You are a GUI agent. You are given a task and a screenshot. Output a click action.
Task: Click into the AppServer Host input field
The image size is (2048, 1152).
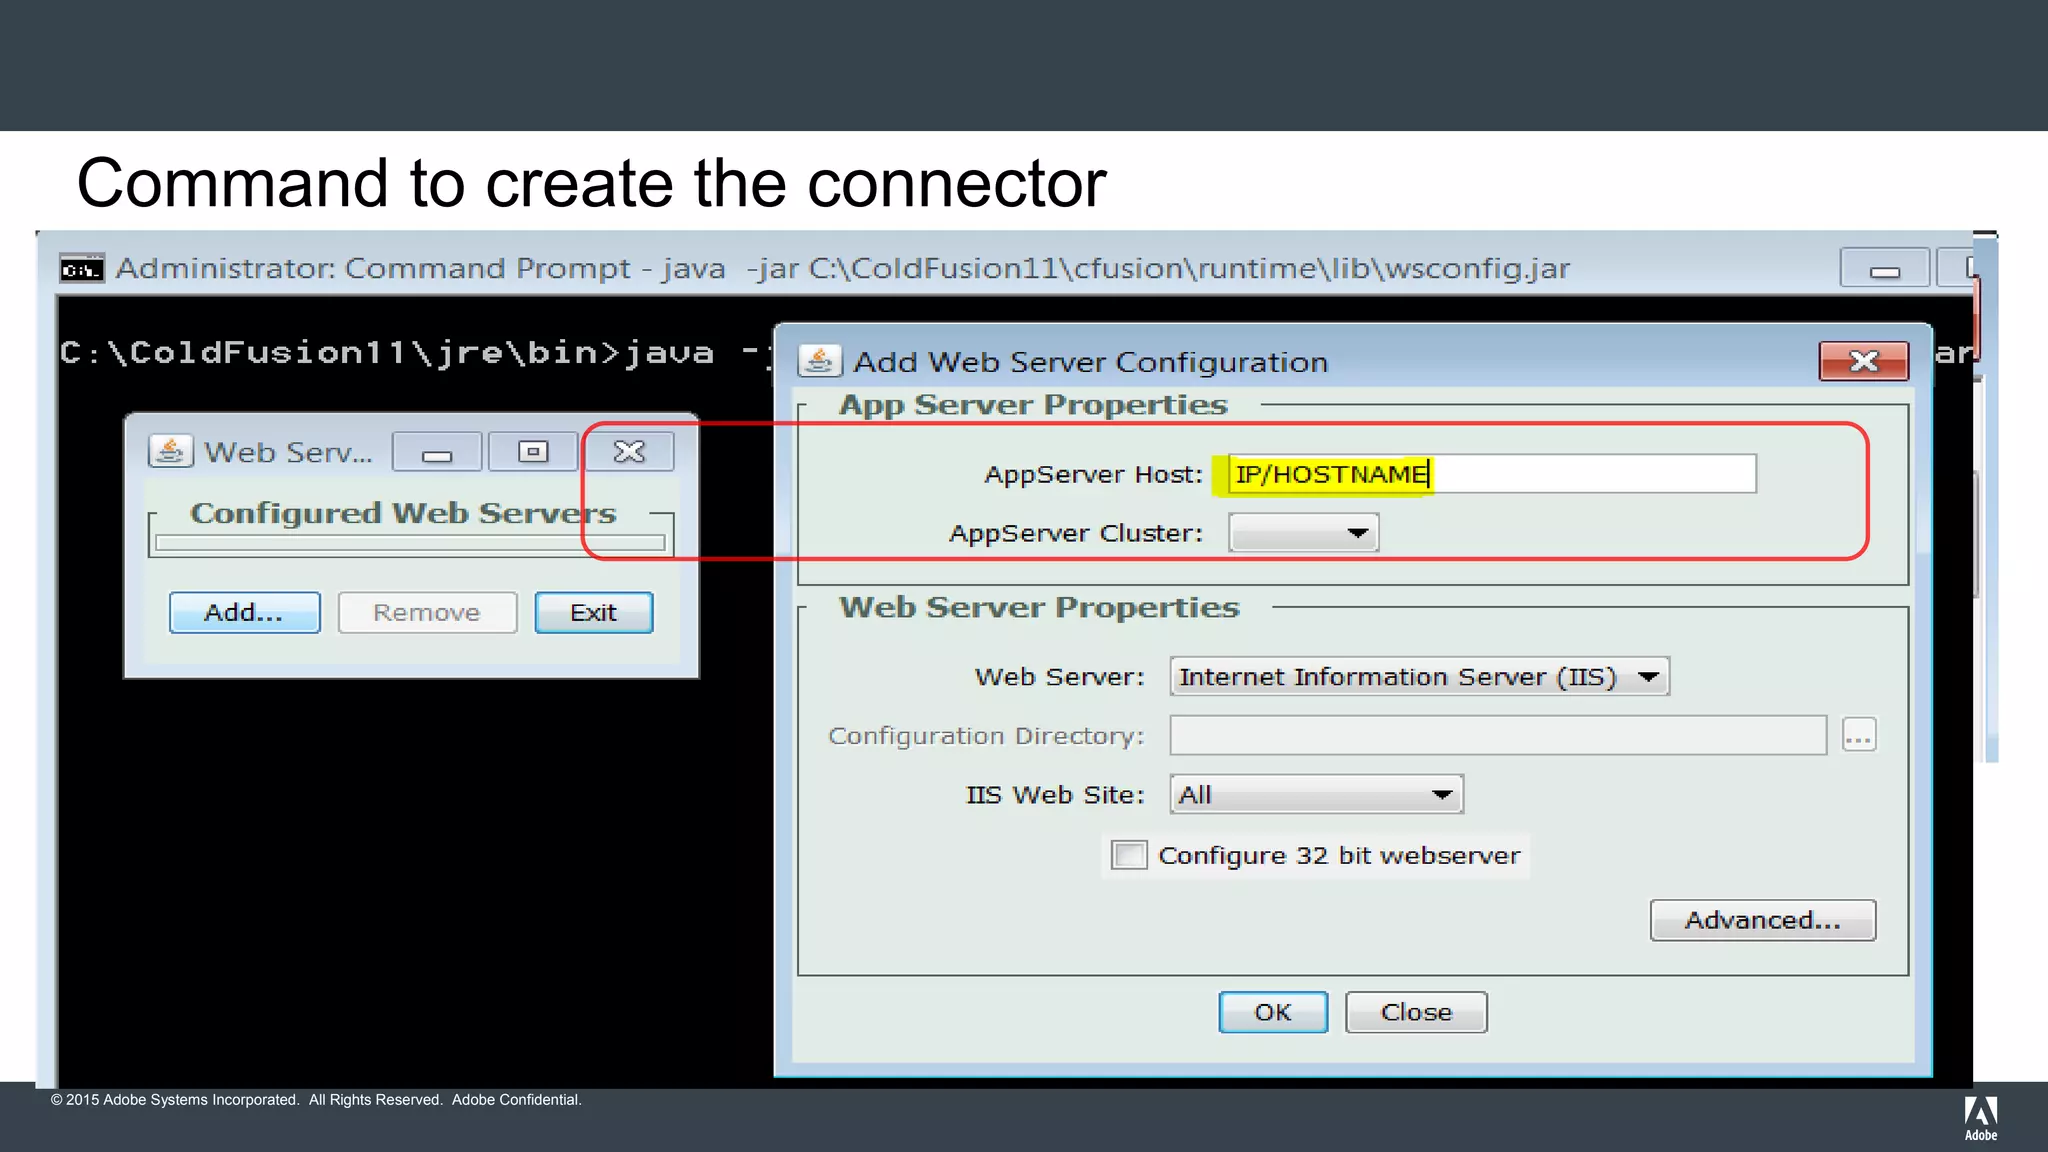point(1491,474)
